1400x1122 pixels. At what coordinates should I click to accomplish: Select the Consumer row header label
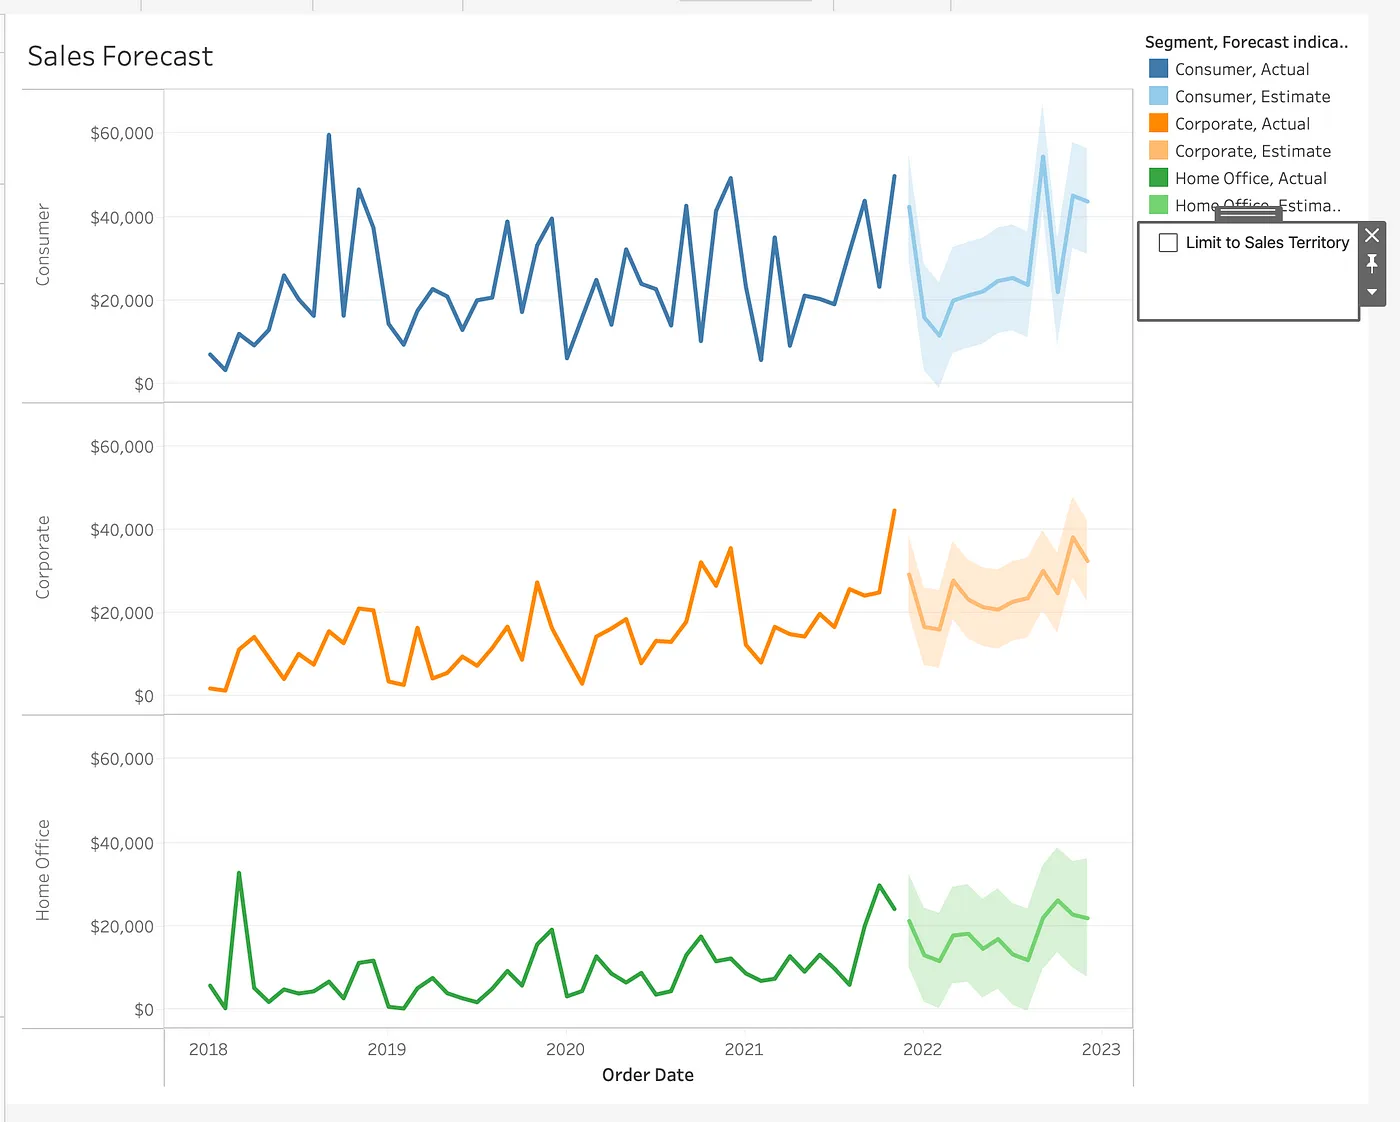pos(43,245)
